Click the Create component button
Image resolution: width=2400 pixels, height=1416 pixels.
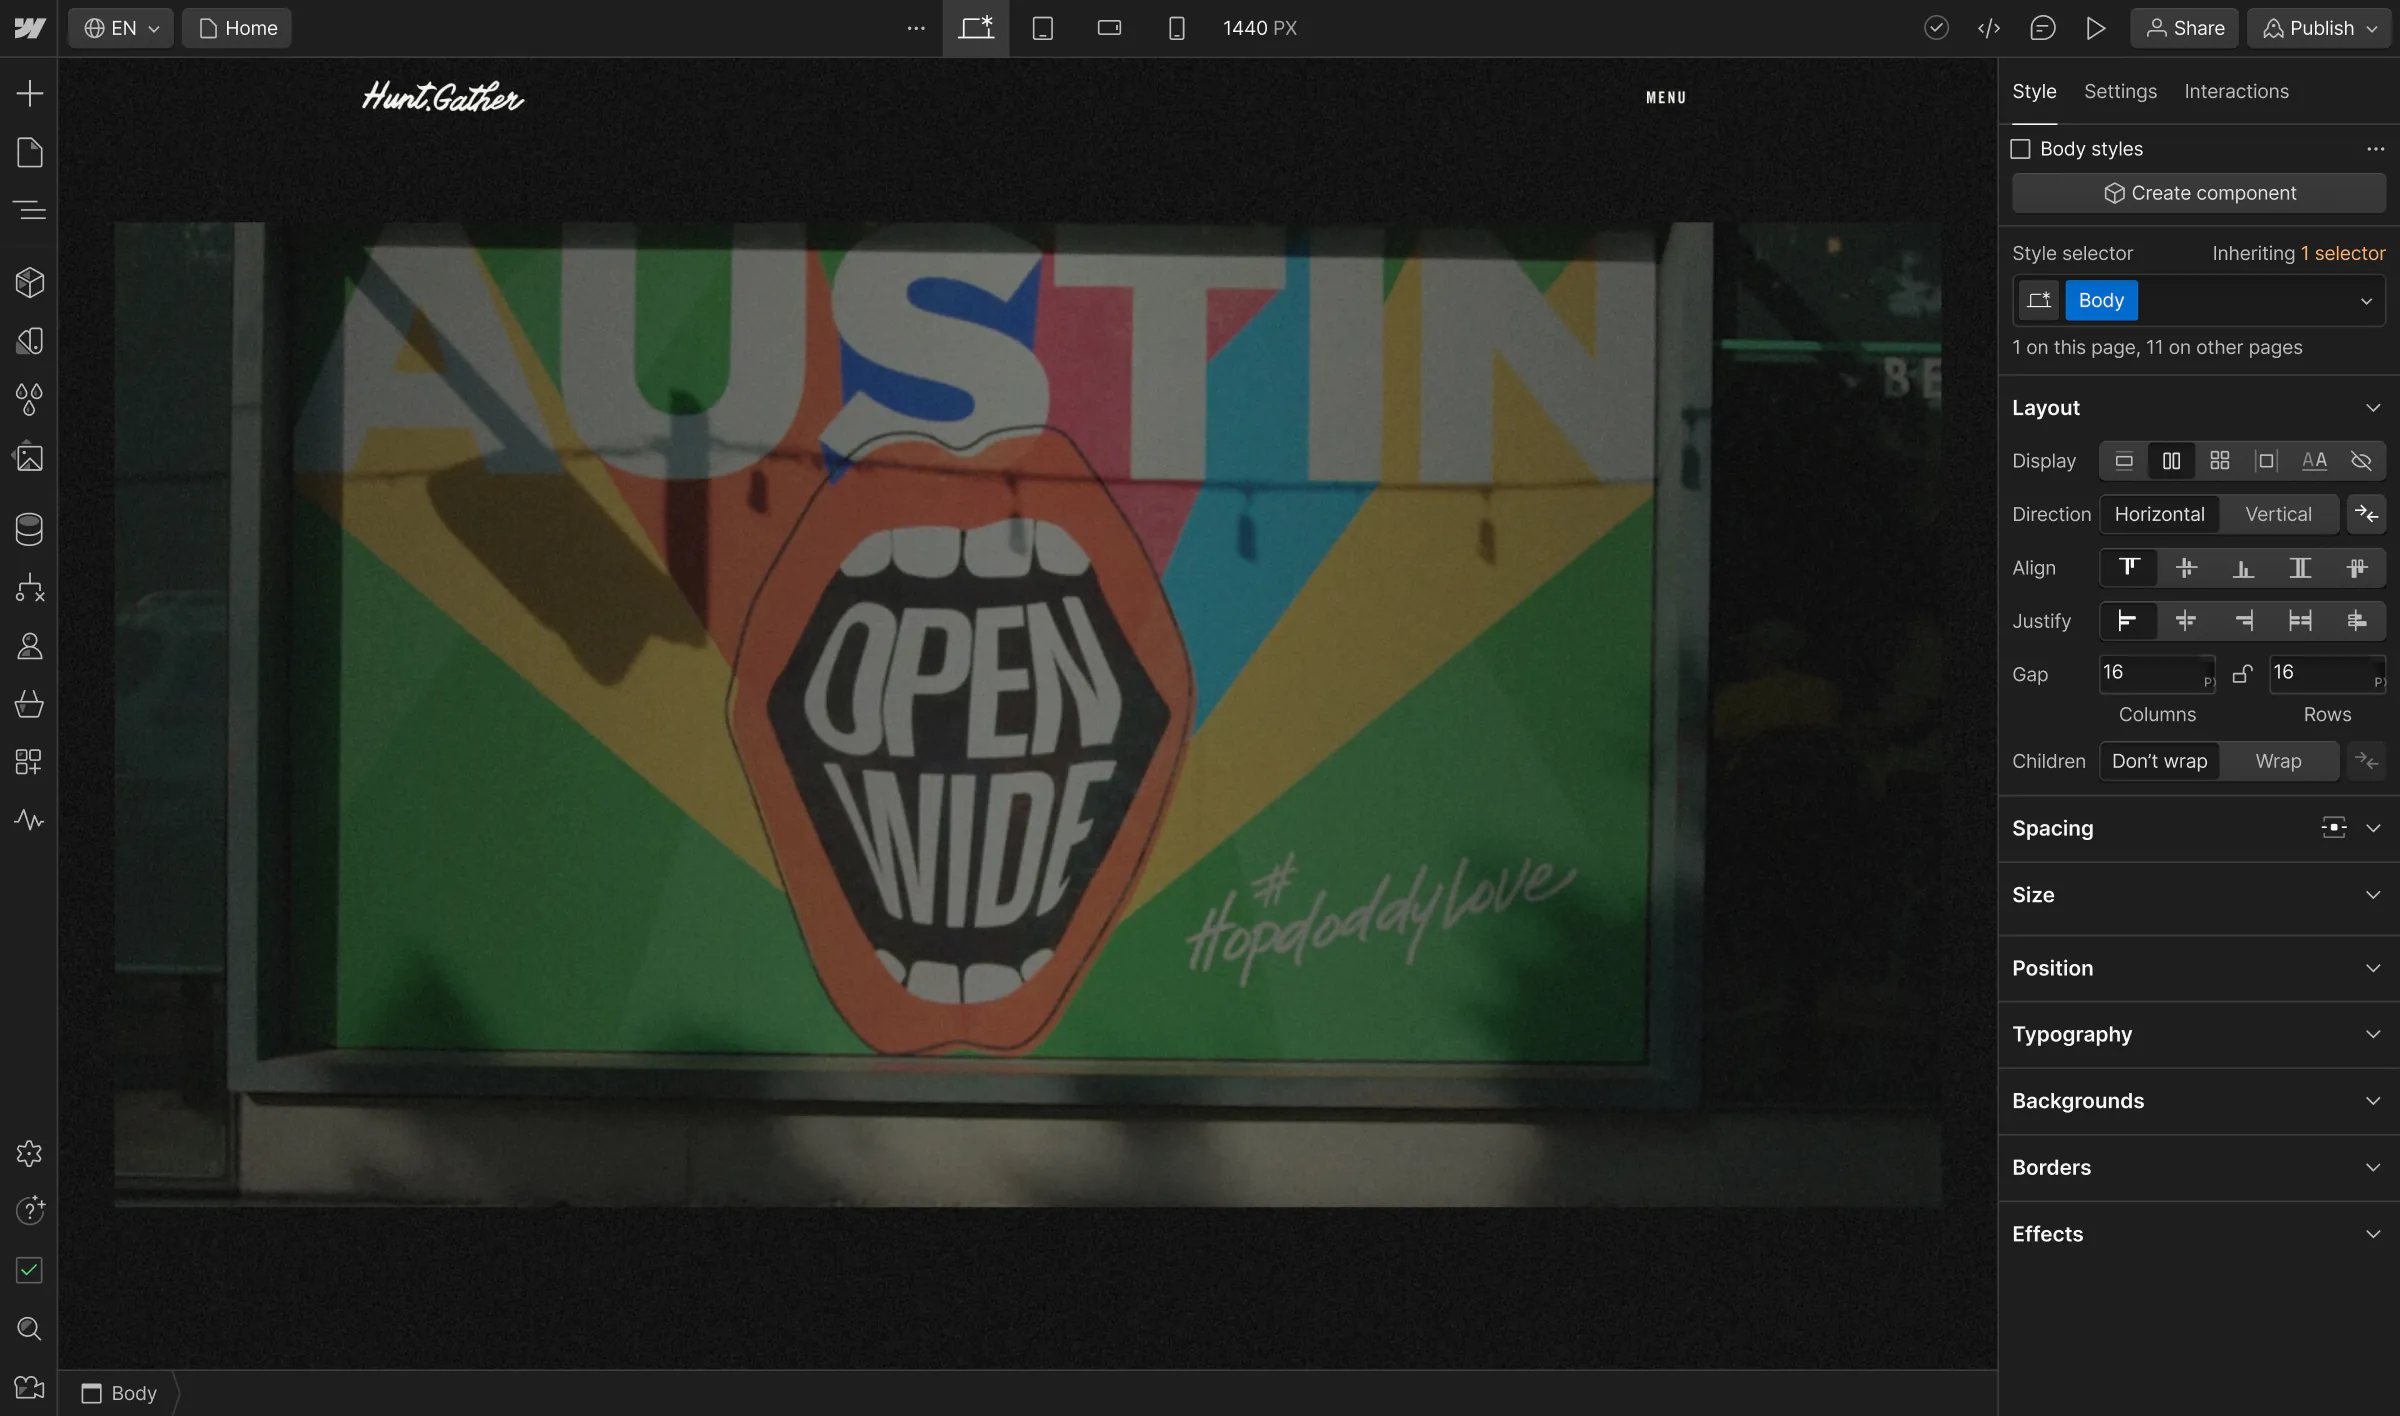pyautogui.click(x=2198, y=193)
